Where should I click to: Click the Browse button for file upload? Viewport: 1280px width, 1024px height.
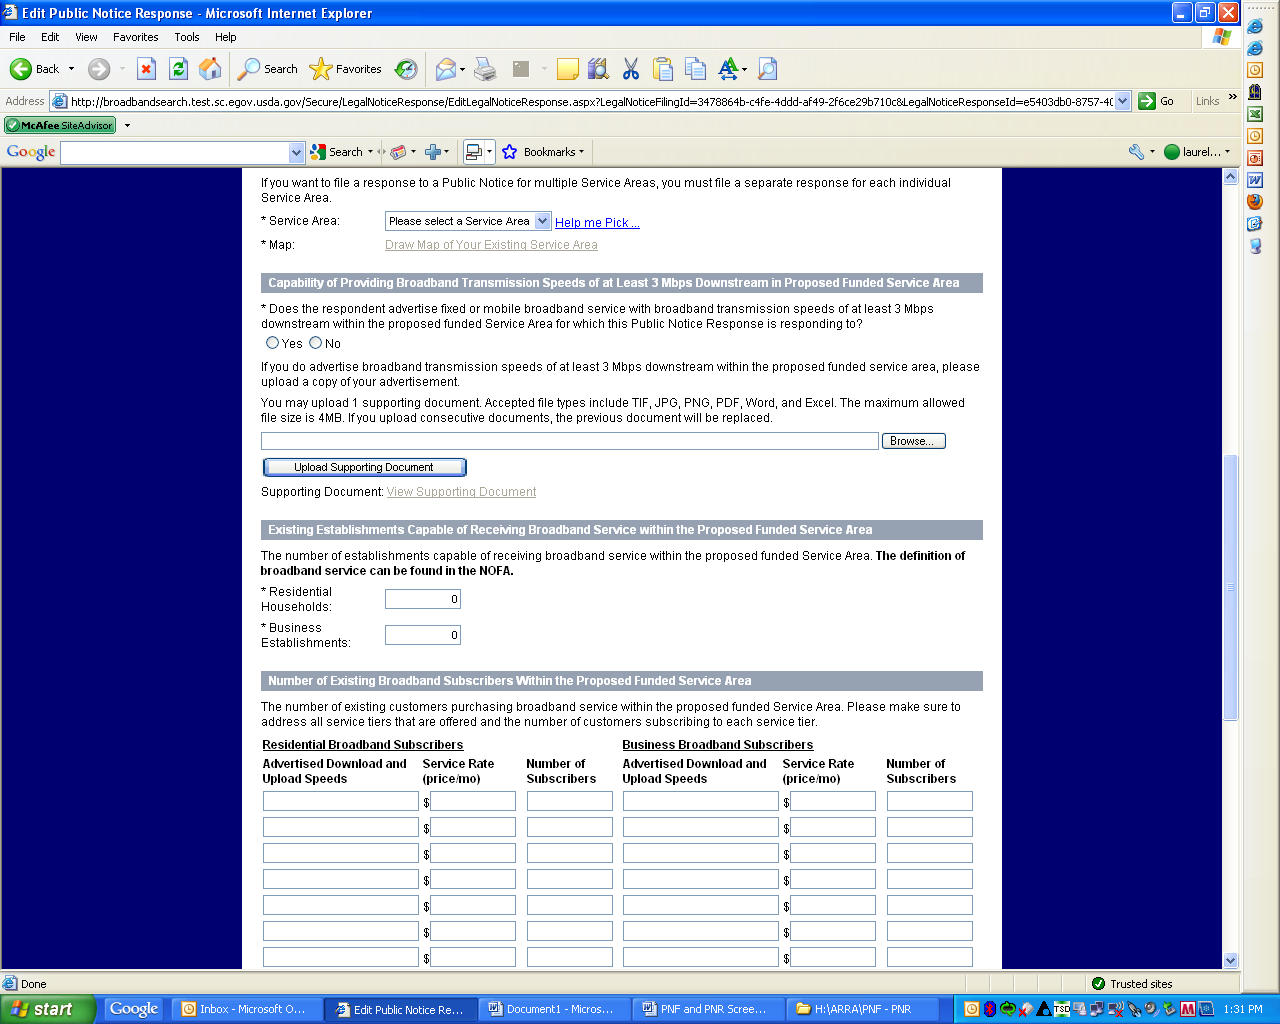point(913,441)
